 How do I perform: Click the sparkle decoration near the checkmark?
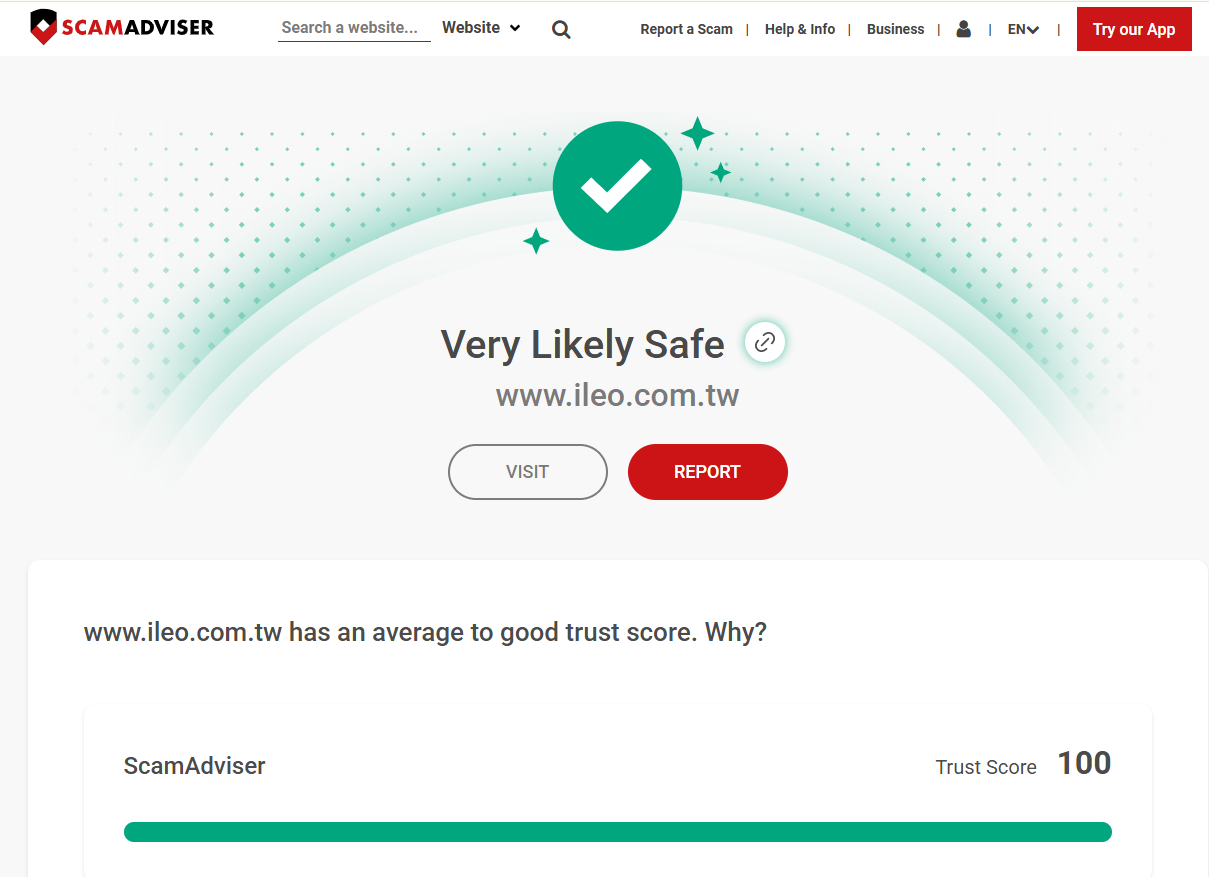[700, 130]
